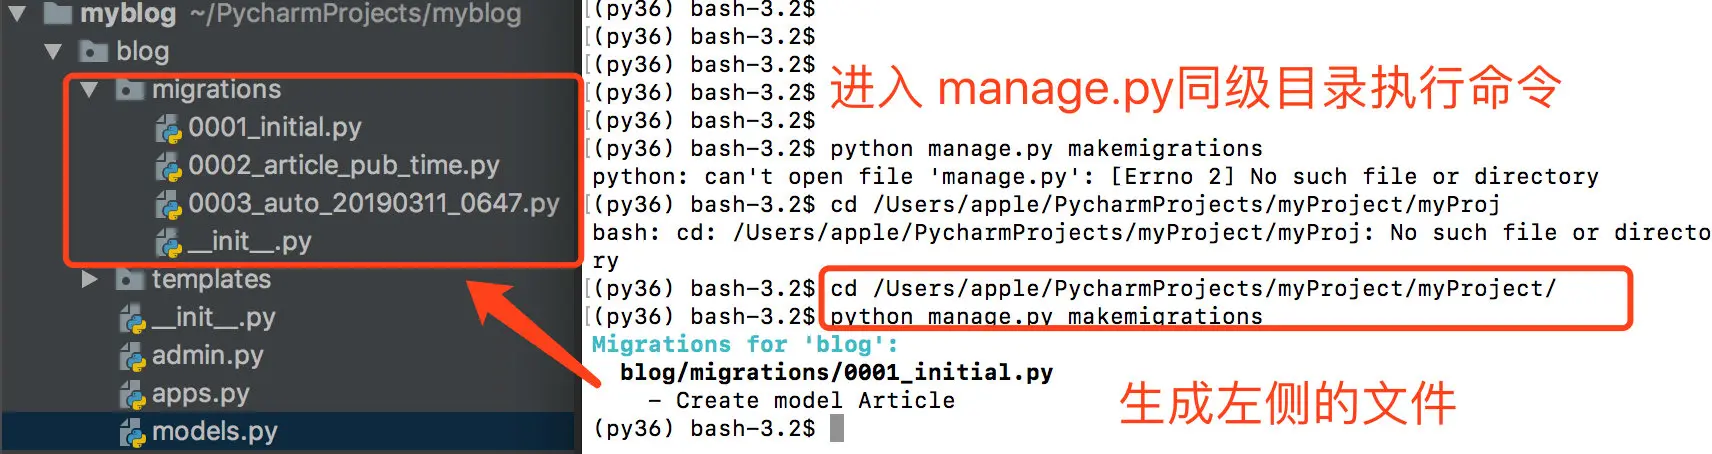Viewport: 1712px width, 454px height.
Task: Click the admin.py Python file icon
Action: point(132,356)
